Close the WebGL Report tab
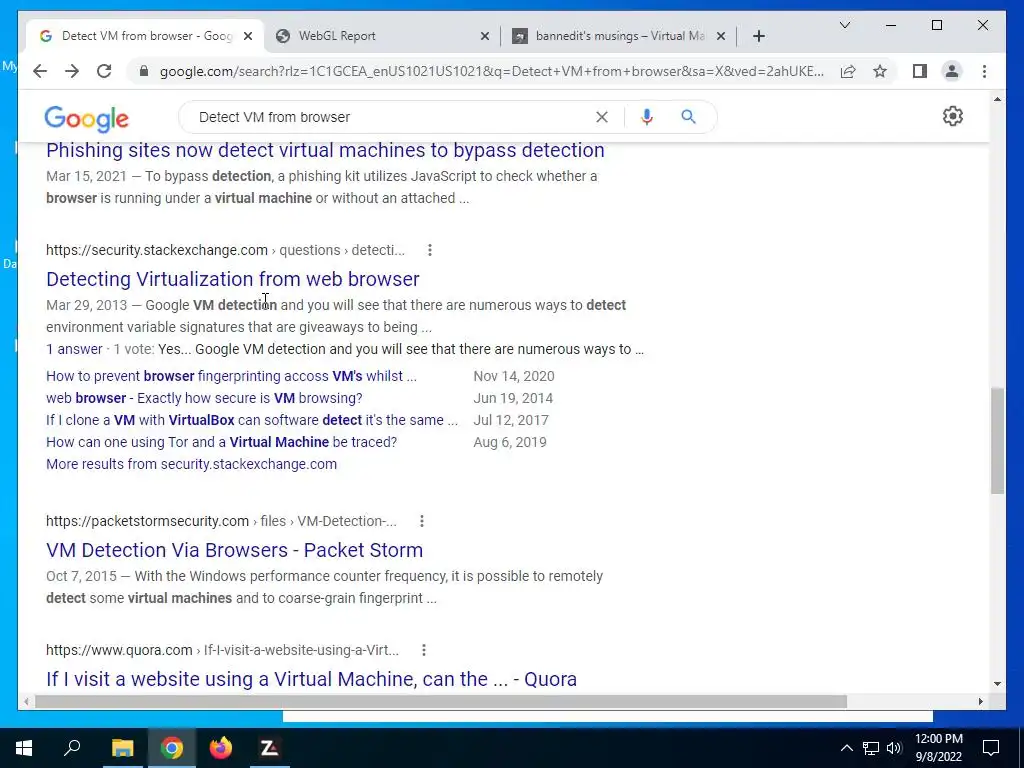The width and height of the screenshot is (1024, 768). [485, 37]
